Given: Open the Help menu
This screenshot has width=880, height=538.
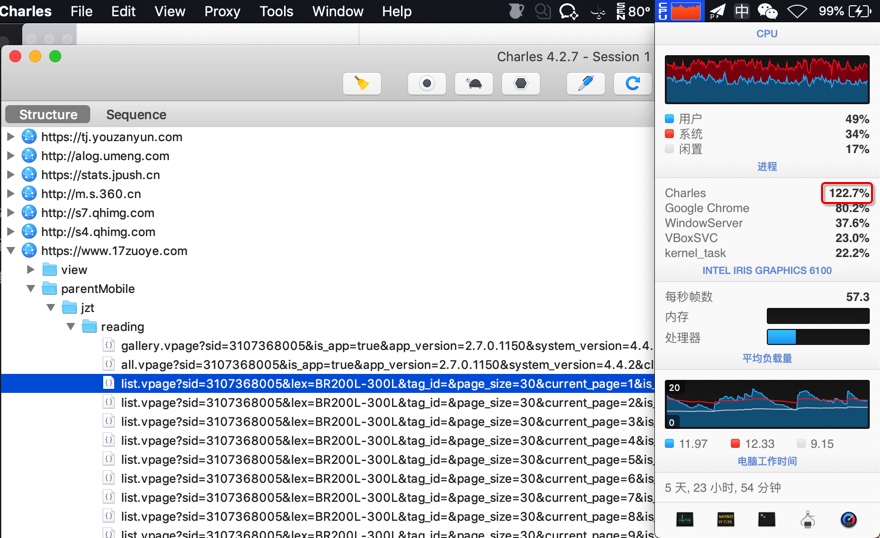Looking at the screenshot, I should click(x=397, y=11).
